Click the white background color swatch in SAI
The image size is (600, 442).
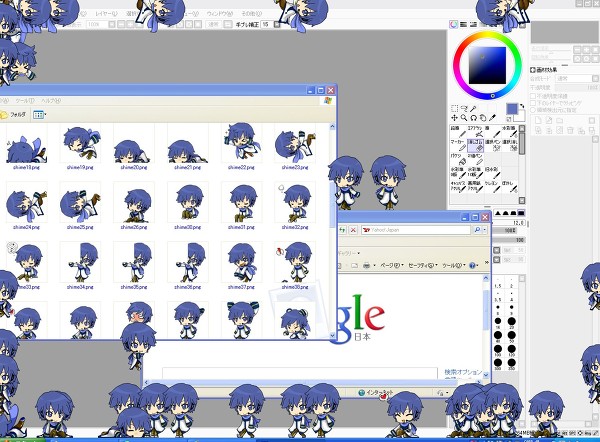click(x=521, y=116)
